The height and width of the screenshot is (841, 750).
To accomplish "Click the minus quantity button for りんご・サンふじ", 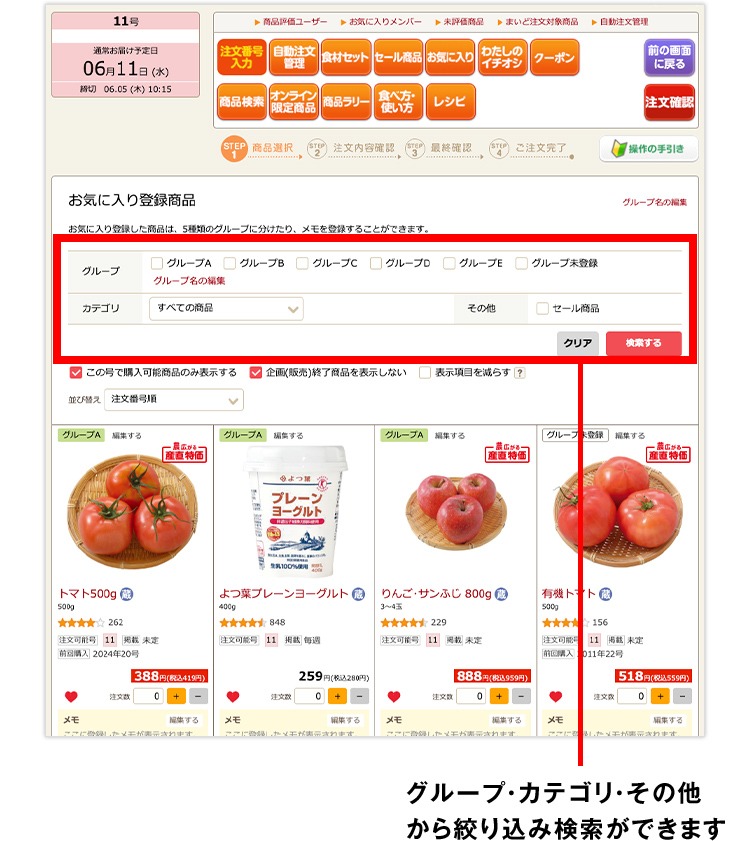I will point(521,696).
